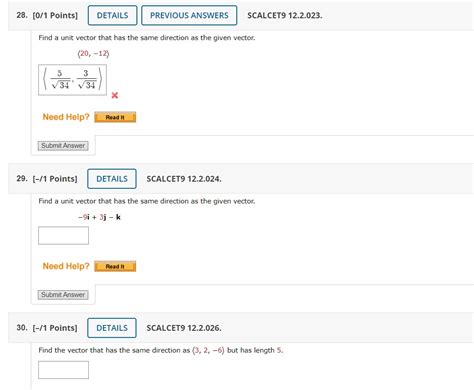Click Read It under question 29
Viewport: 474px width, 390px height.
tap(115, 266)
